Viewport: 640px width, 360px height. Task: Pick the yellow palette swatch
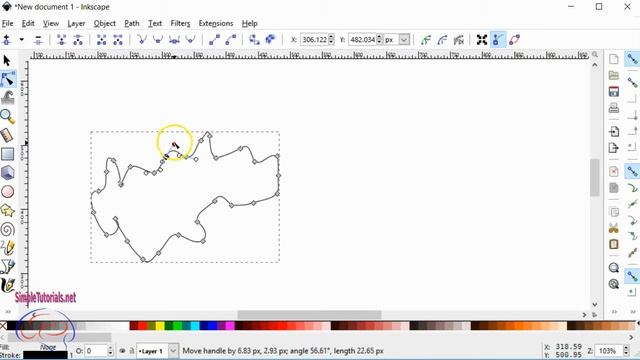160,326
